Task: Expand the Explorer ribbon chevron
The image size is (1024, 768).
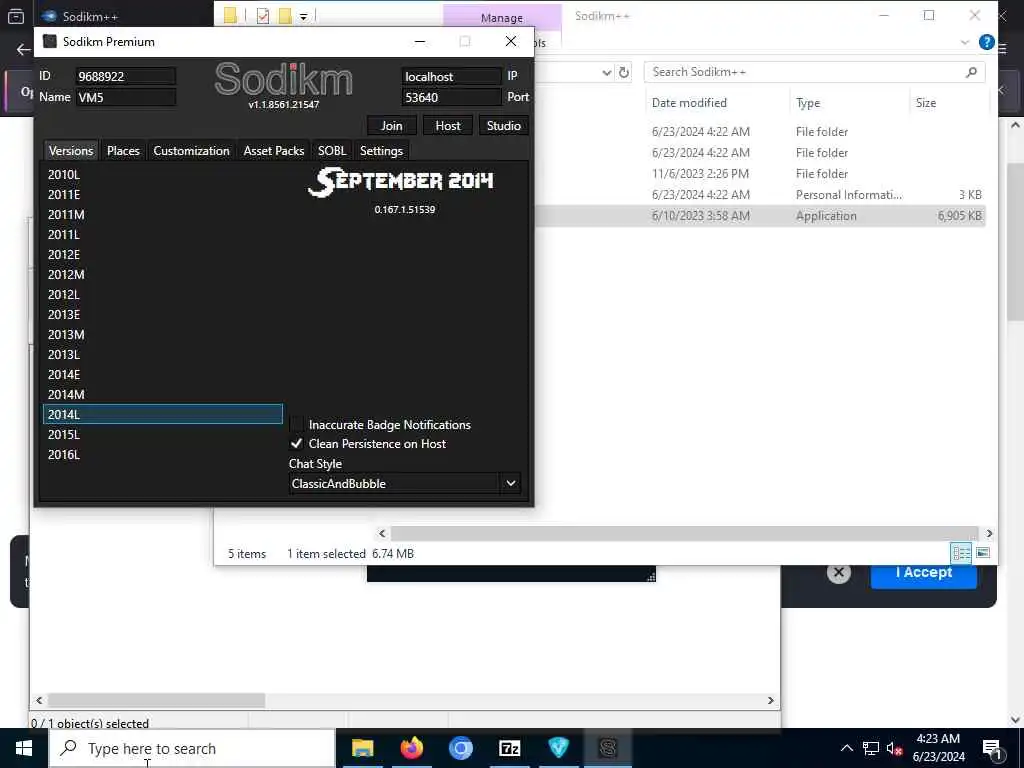Action: pos(965,42)
